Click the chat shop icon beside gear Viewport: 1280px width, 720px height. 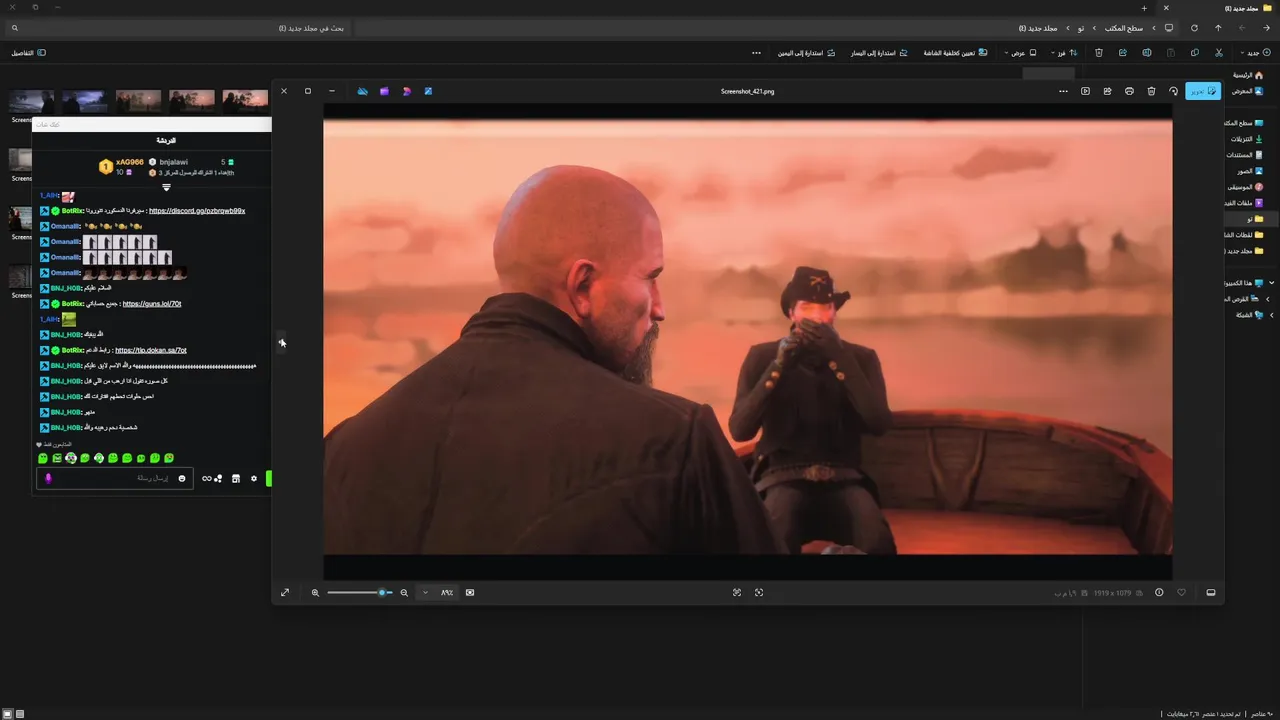pyautogui.click(x=236, y=479)
